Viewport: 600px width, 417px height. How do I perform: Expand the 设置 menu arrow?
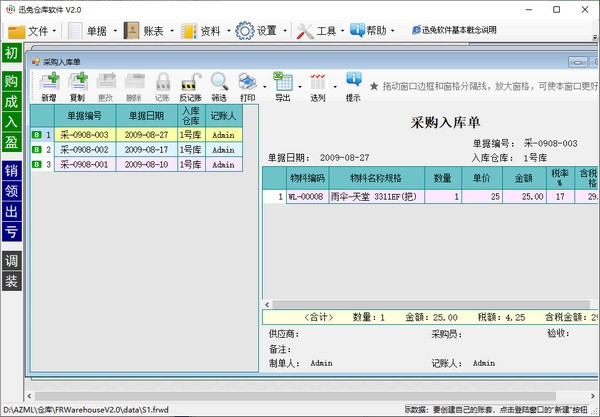click(285, 31)
